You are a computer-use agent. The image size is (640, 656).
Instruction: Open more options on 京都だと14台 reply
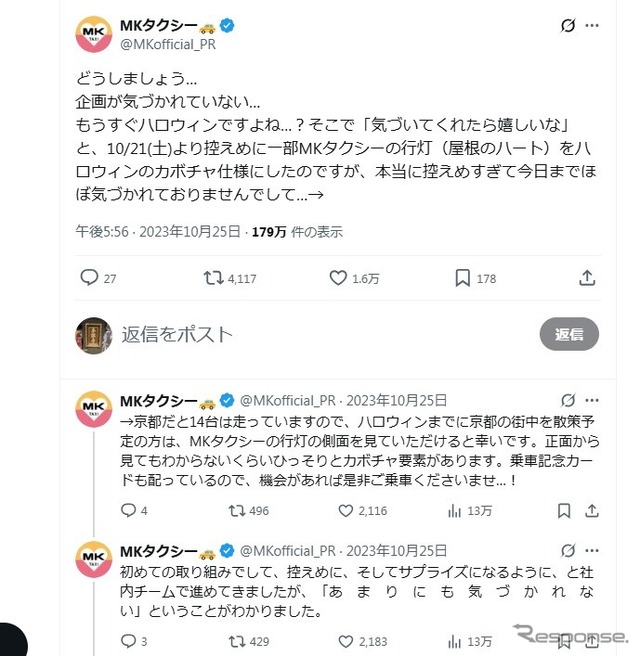[596, 400]
